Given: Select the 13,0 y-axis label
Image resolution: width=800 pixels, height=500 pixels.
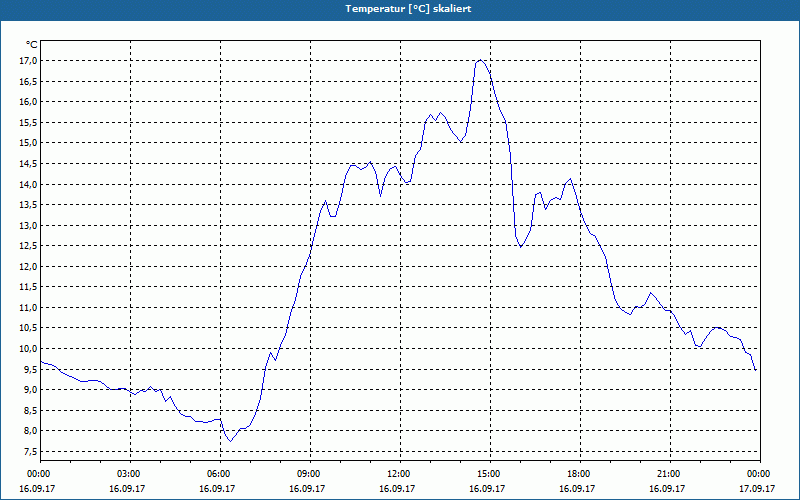Looking at the screenshot, I should click(29, 225).
